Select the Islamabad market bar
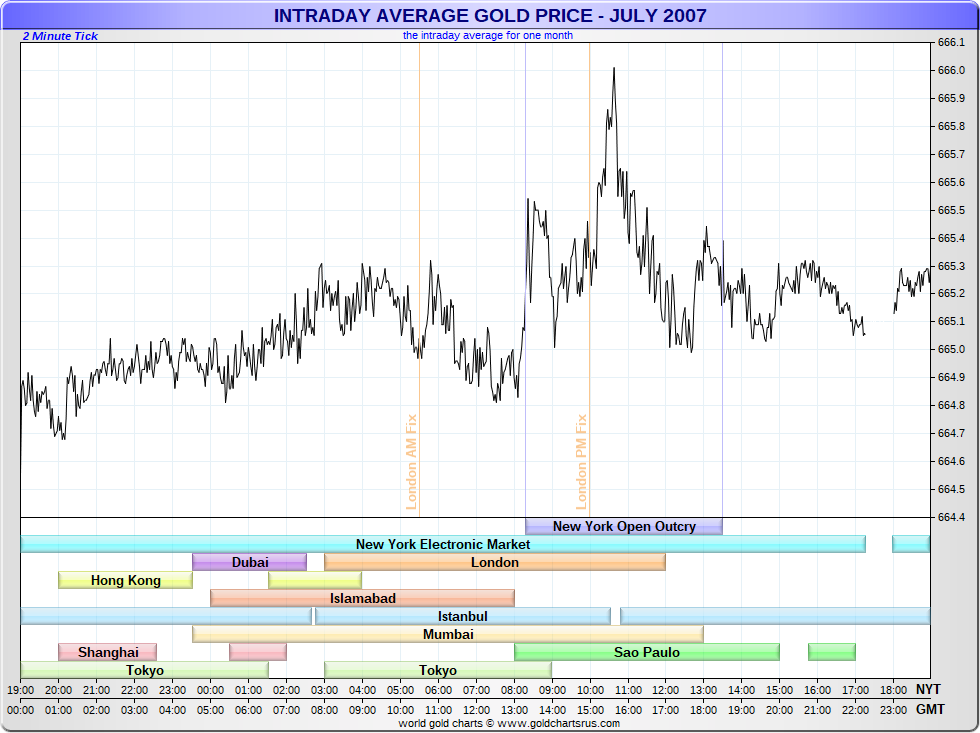Image resolution: width=980 pixels, height=733 pixels. coord(362,598)
